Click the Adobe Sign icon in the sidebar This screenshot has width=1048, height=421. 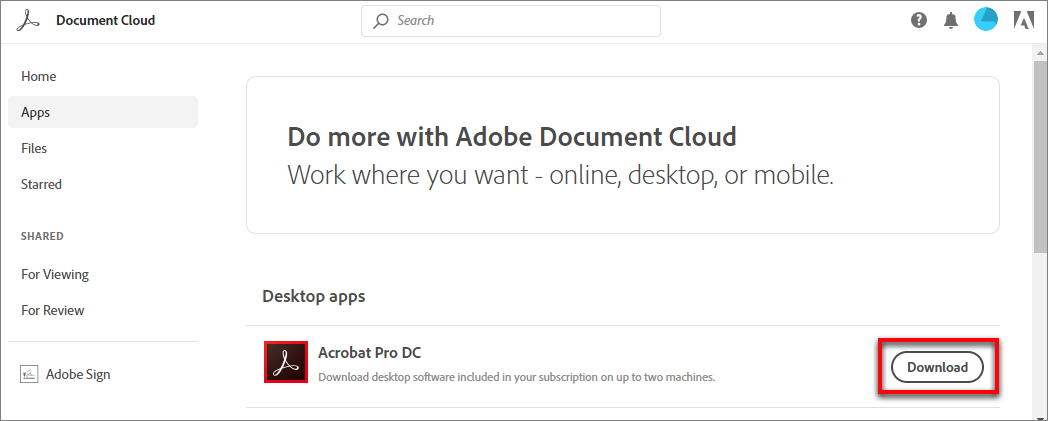[x=29, y=374]
